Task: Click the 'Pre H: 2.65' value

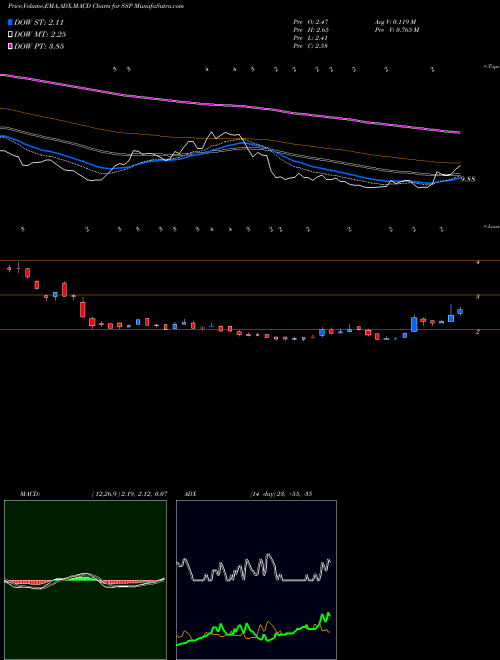Action: click(x=311, y=30)
